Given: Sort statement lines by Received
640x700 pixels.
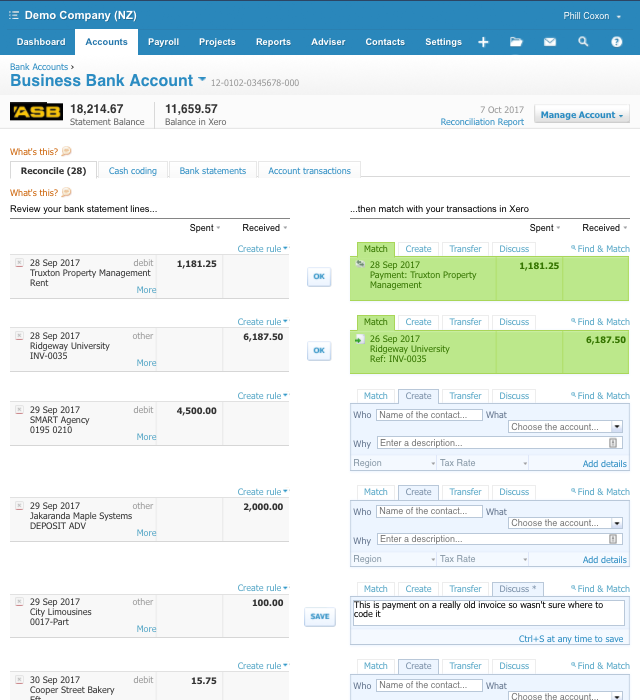Looking at the screenshot, I should click(264, 228).
